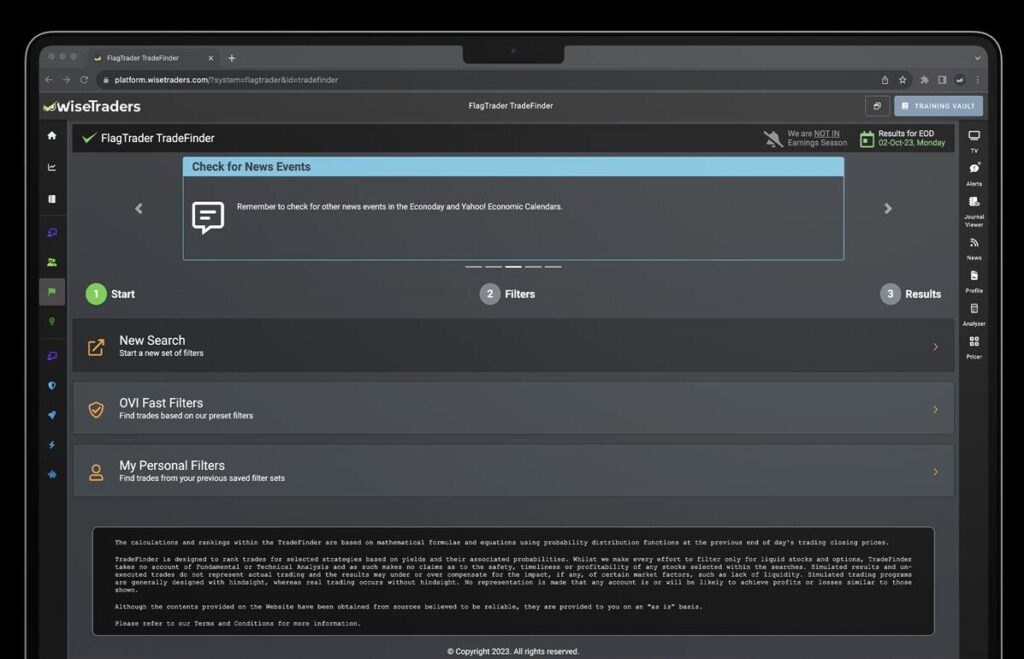Go to step 2 Filters
The width and height of the screenshot is (1024, 659).
pyautogui.click(x=507, y=294)
